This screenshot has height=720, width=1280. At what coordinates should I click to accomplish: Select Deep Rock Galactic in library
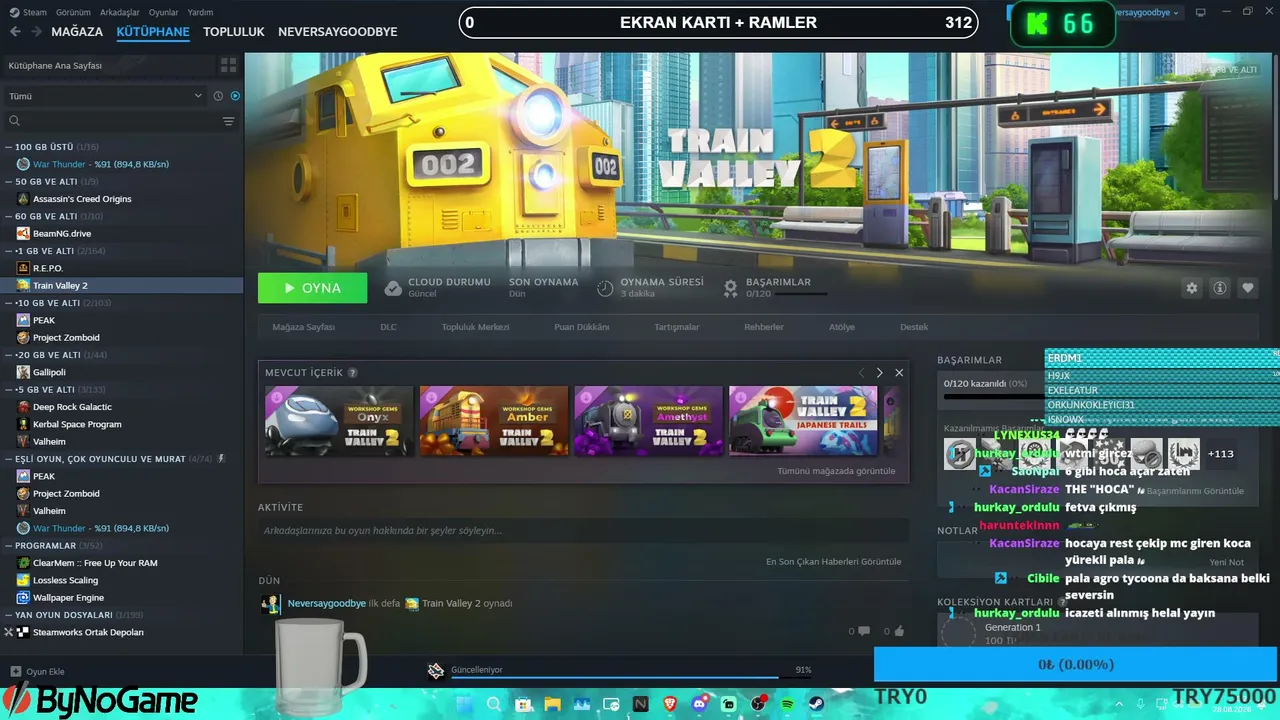(72, 407)
